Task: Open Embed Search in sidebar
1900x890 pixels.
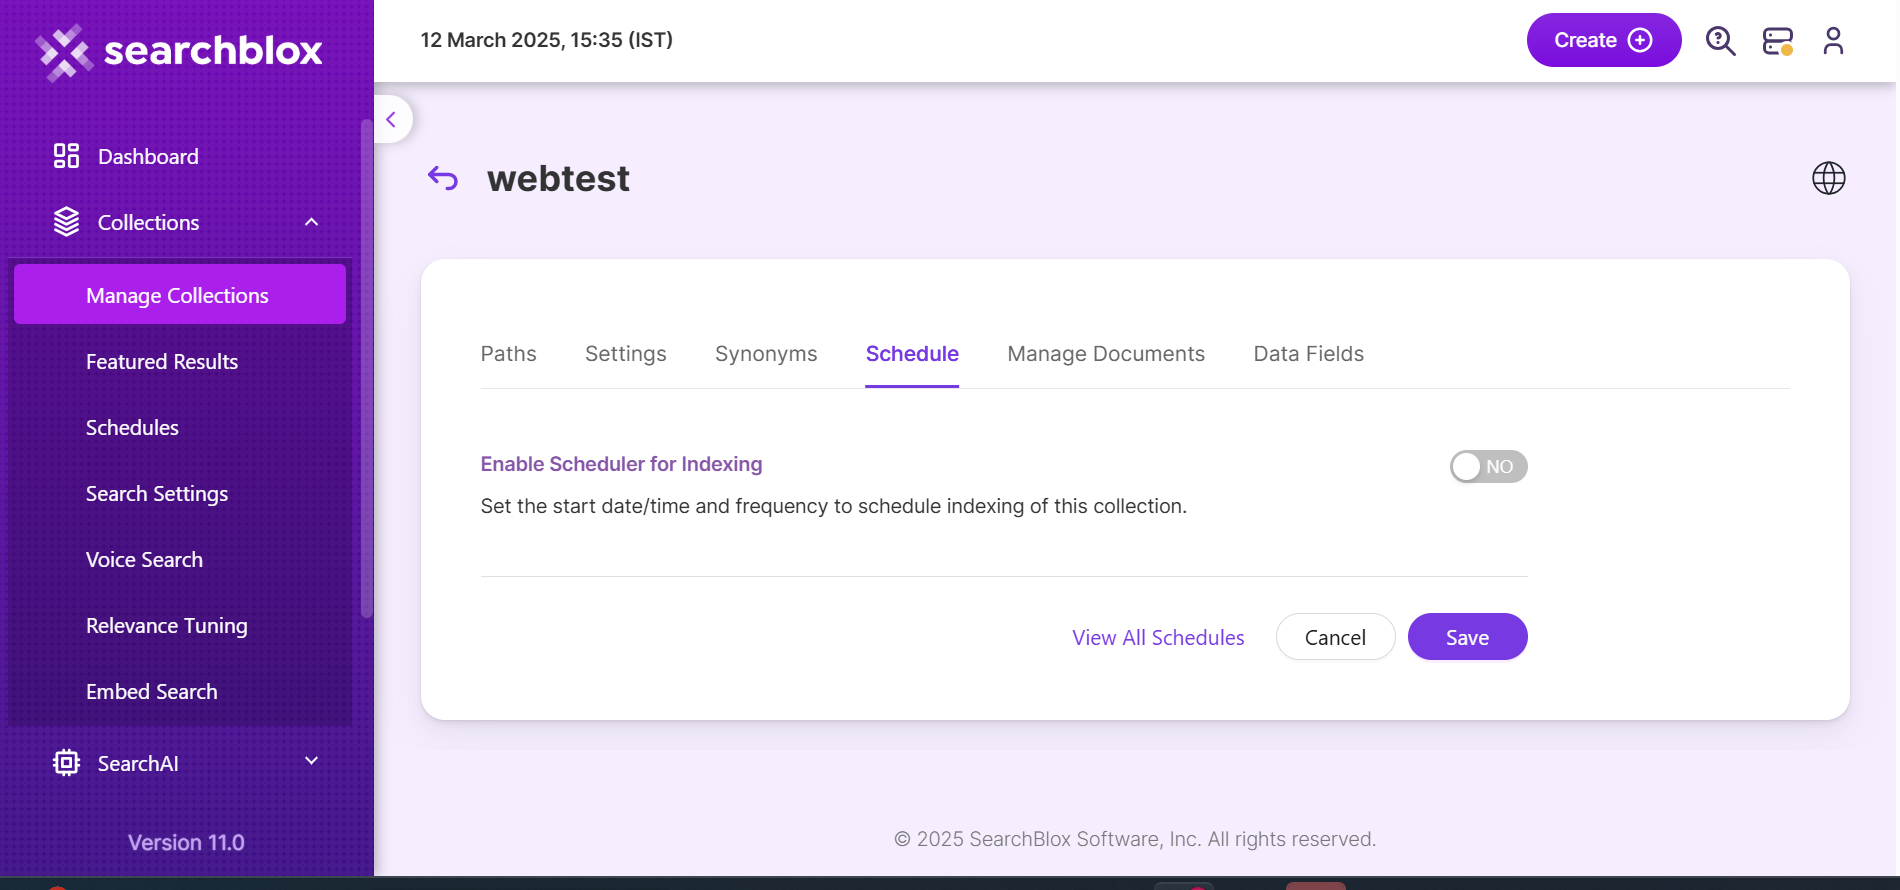Action: click(152, 692)
